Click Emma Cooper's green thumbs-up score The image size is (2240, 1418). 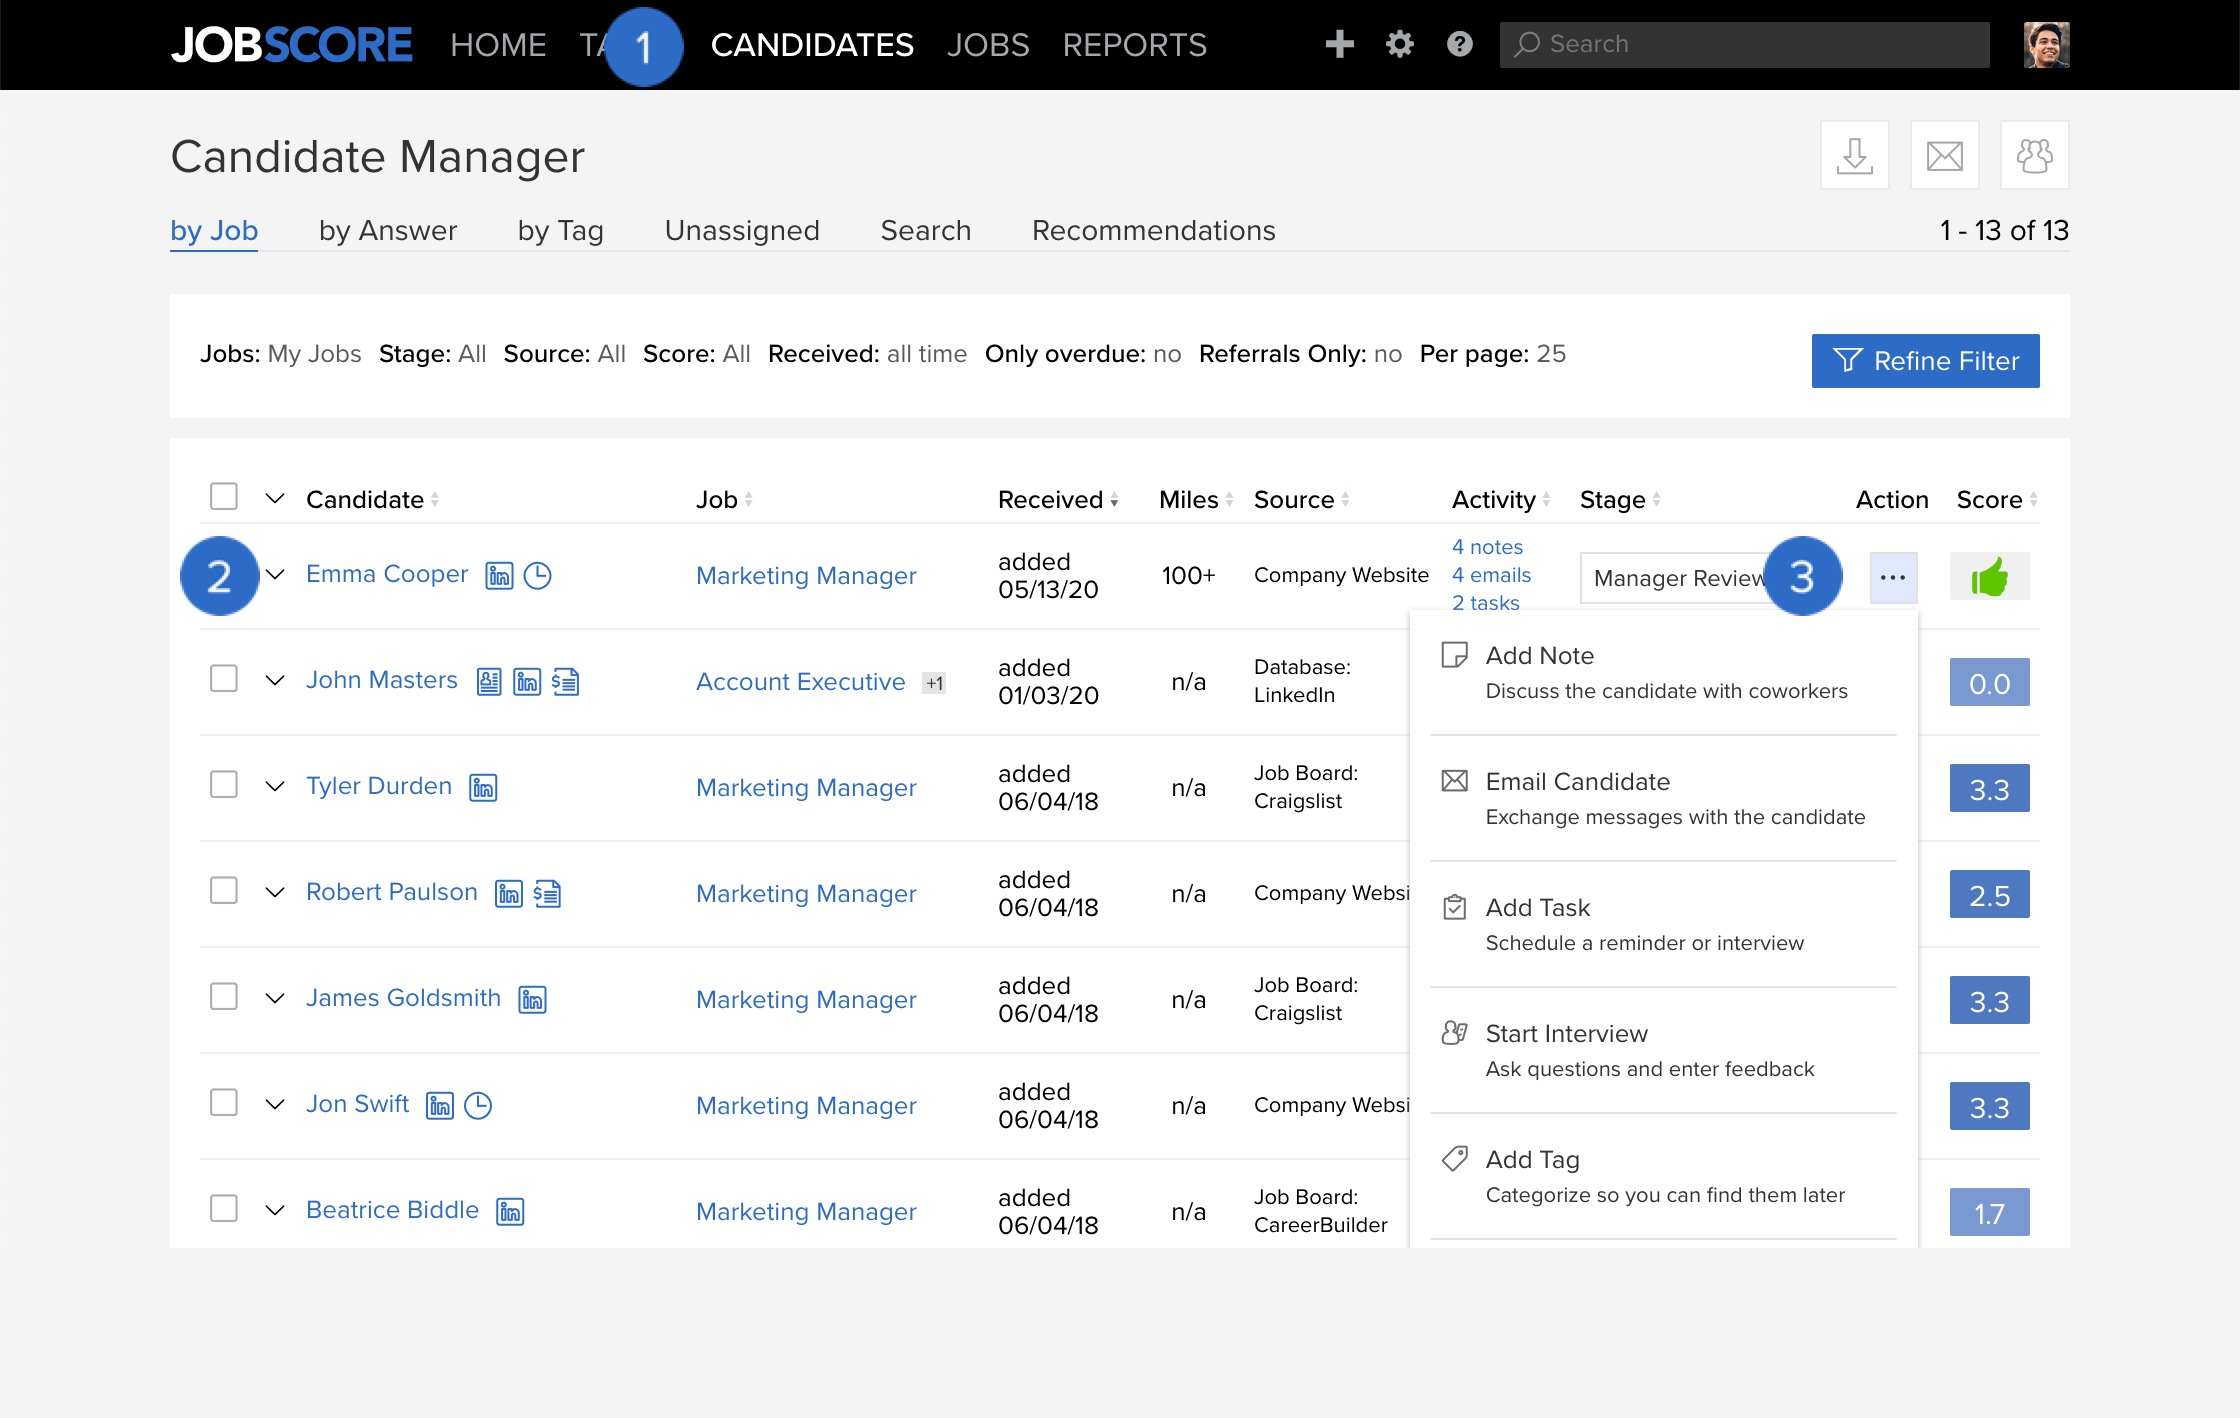pos(1989,577)
